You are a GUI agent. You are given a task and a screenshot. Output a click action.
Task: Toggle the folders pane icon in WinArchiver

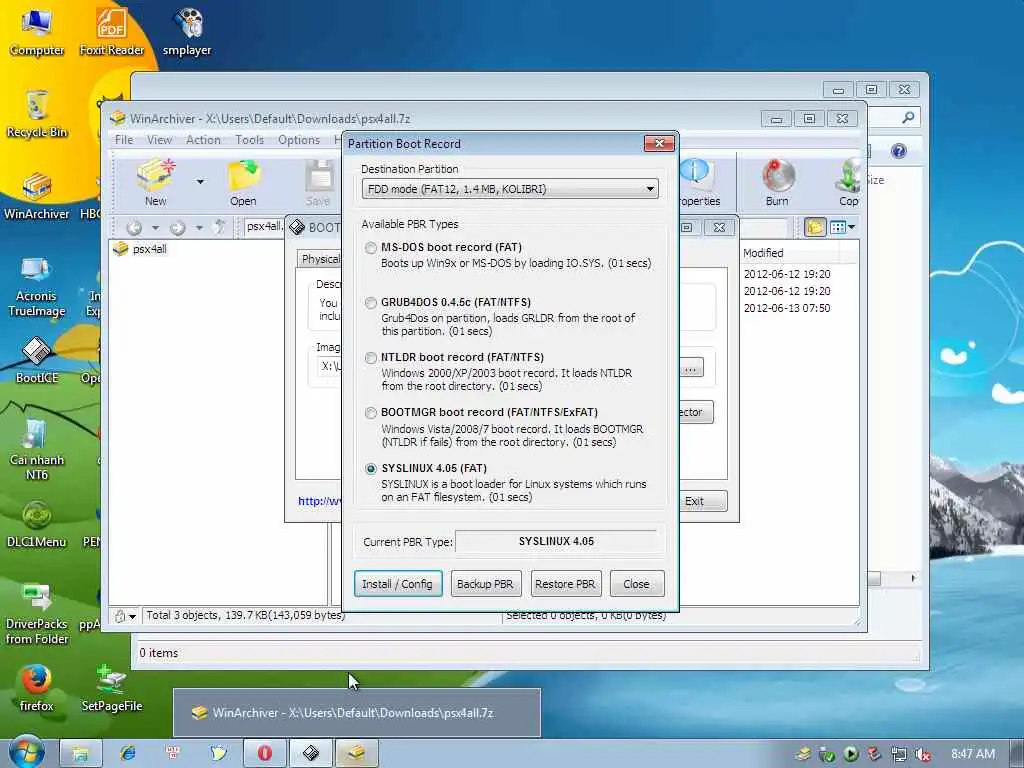pos(815,227)
